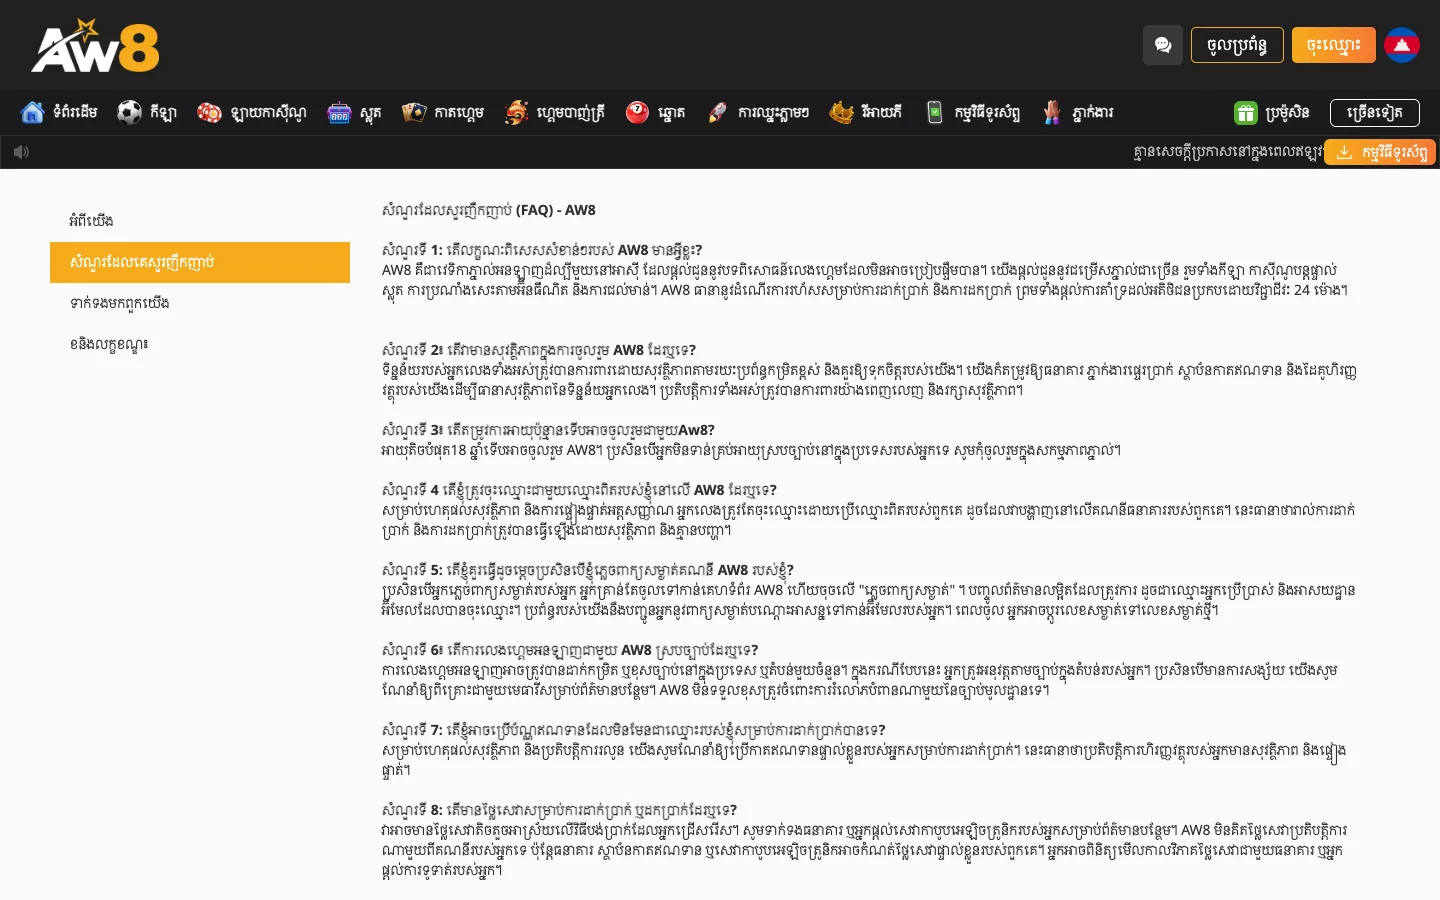This screenshot has width=1440, height=900.
Task: Select the highlighted FAQ sidebar item
Action: 200,262
